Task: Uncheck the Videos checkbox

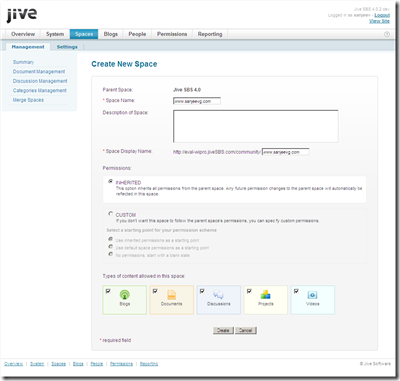Action: pos(296,291)
